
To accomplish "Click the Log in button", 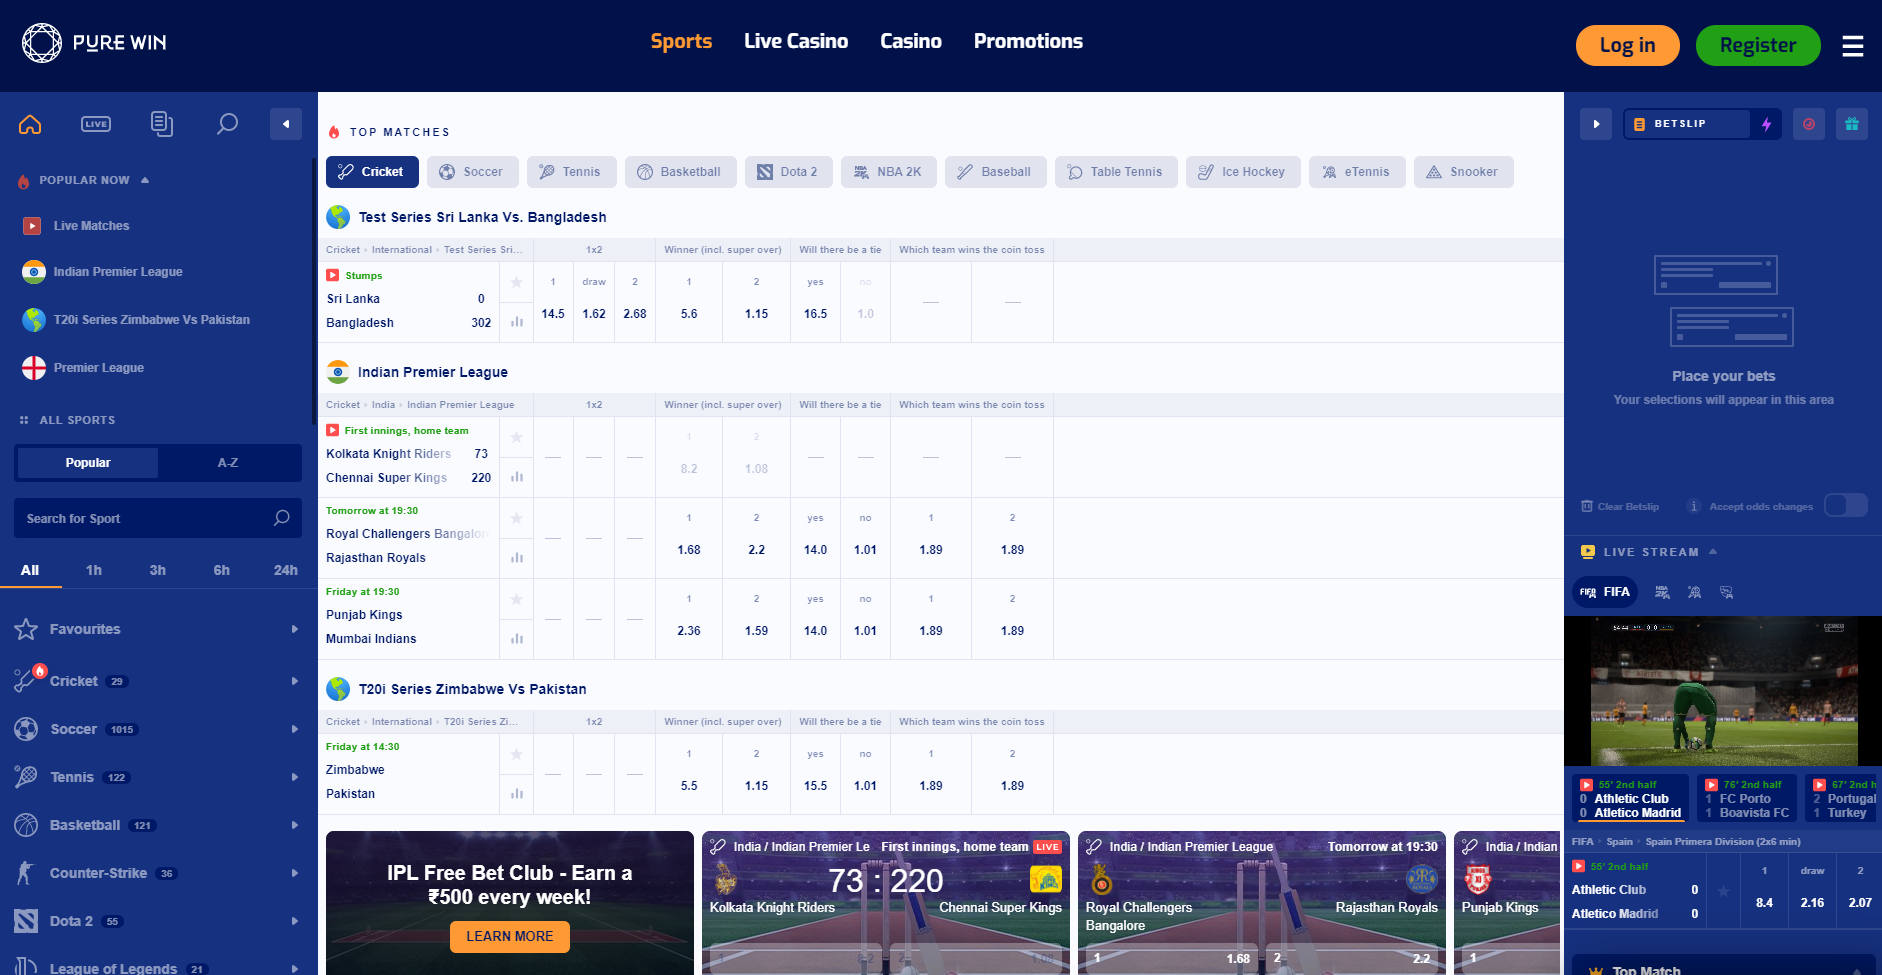I will coord(1628,45).
